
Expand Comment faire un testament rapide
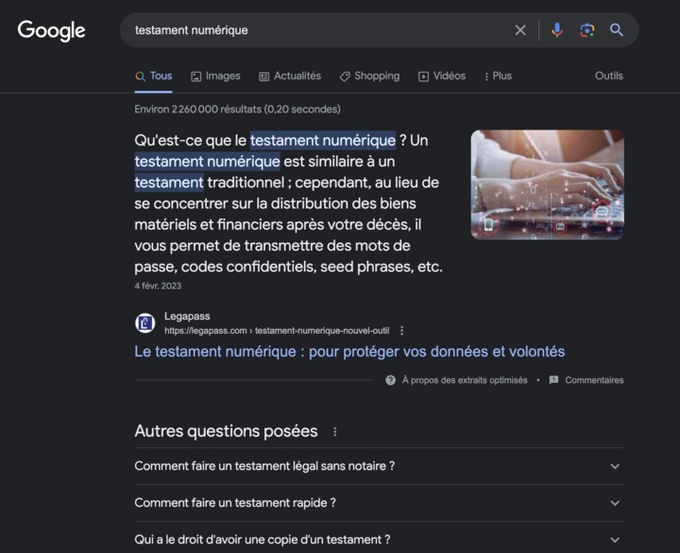click(x=379, y=503)
